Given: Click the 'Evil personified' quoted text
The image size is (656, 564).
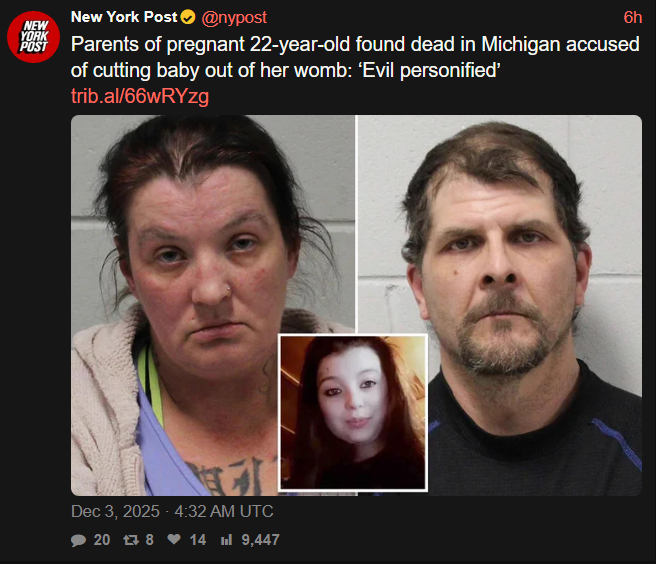Looking at the screenshot, I should [429, 70].
